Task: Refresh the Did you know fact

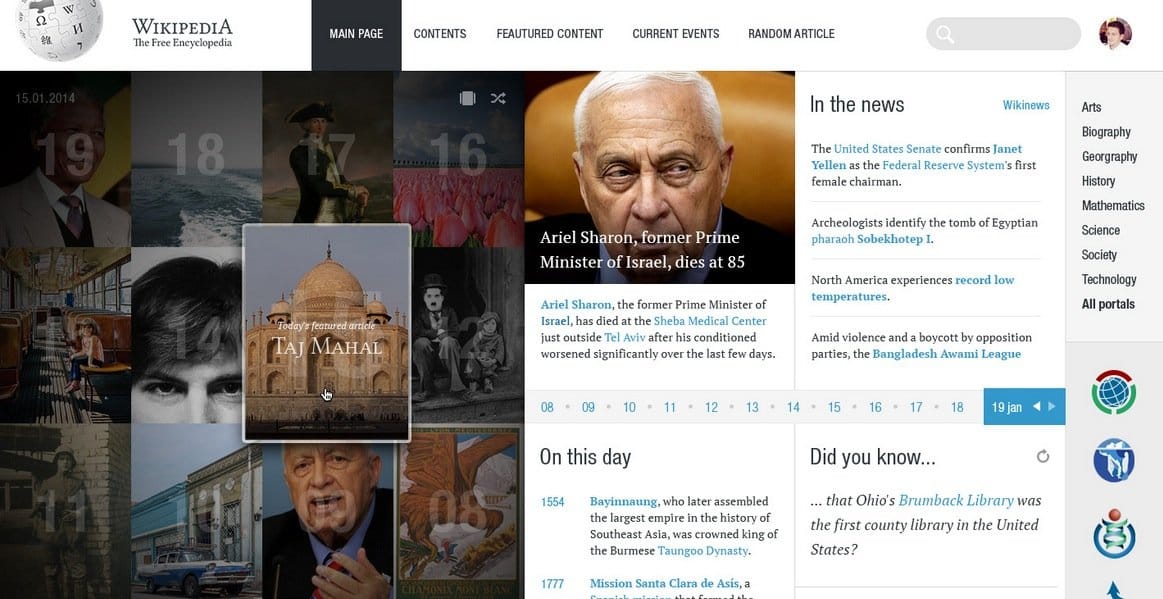Action: pyautogui.click(x=1043, y=457)
